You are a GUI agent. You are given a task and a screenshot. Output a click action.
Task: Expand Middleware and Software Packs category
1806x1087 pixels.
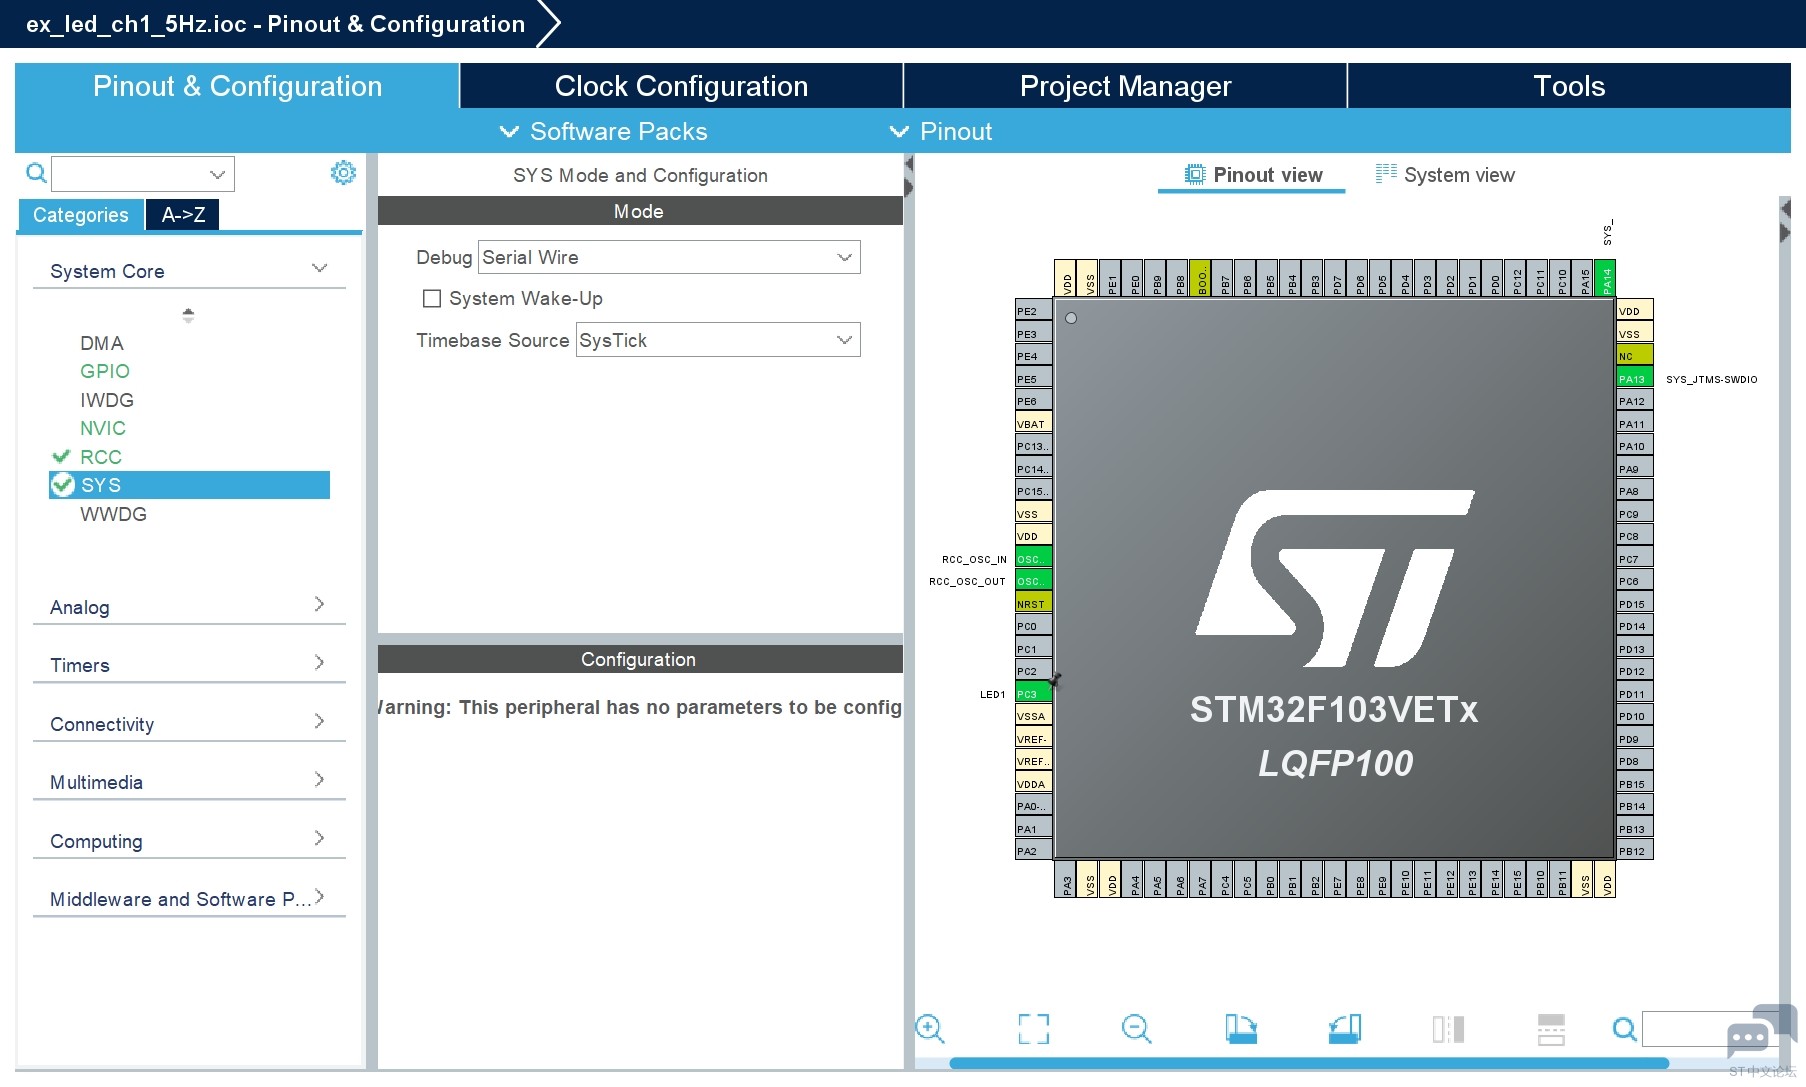[189, 899]
